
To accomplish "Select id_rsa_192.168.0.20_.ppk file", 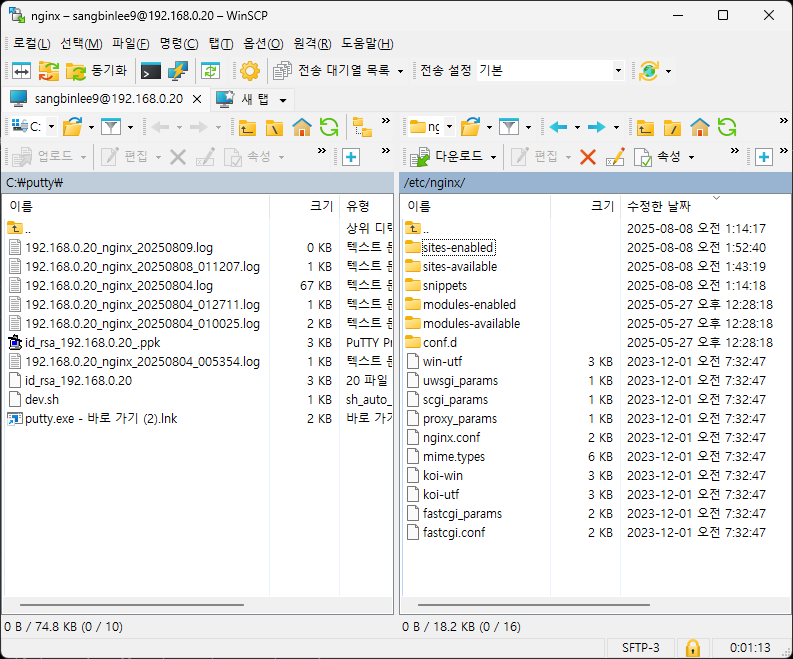I will coord(93,342).
